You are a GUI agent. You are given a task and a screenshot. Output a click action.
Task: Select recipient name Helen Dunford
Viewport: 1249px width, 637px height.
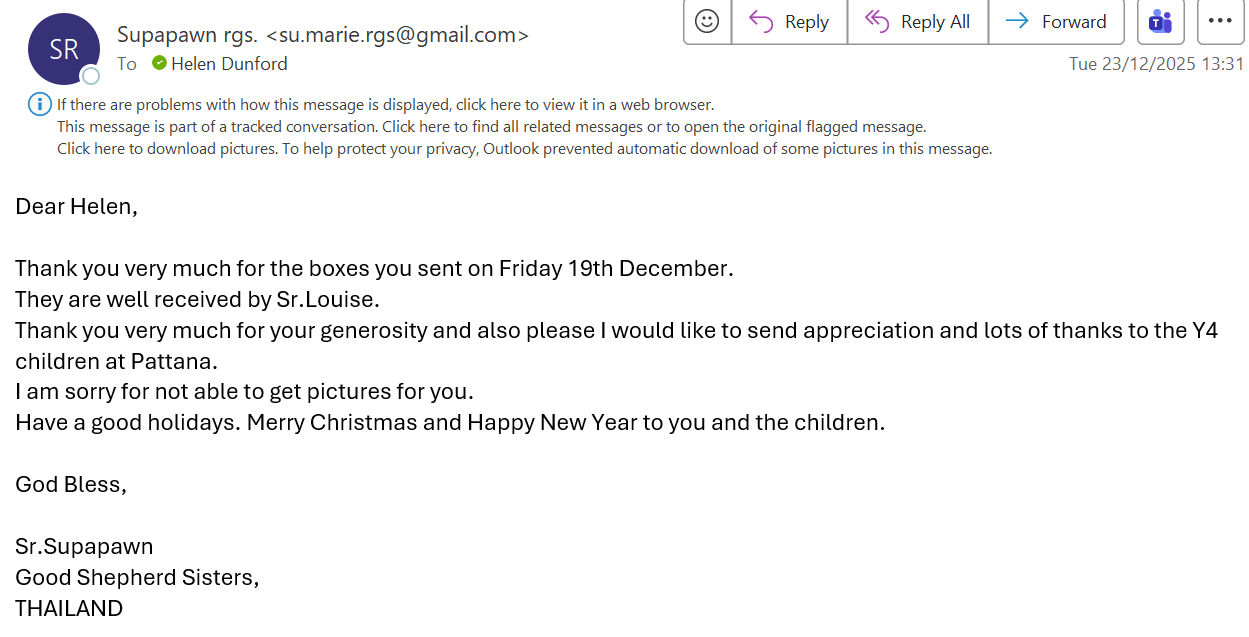point(229,64)
